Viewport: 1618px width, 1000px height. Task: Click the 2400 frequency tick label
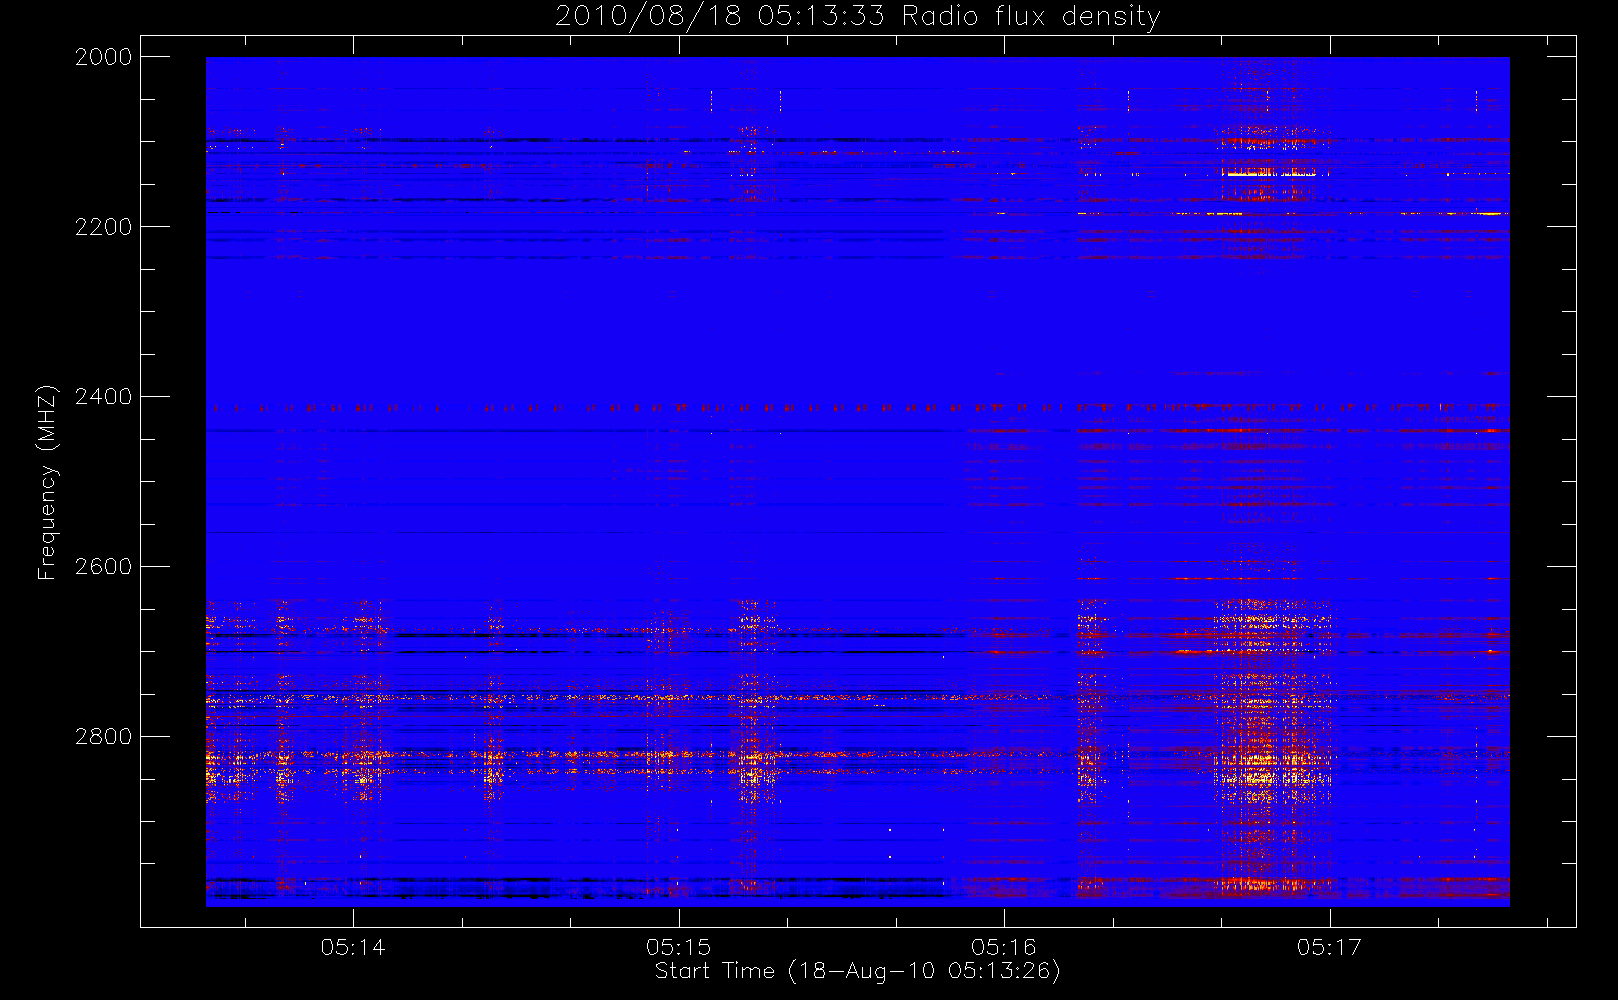coord(104,397)
